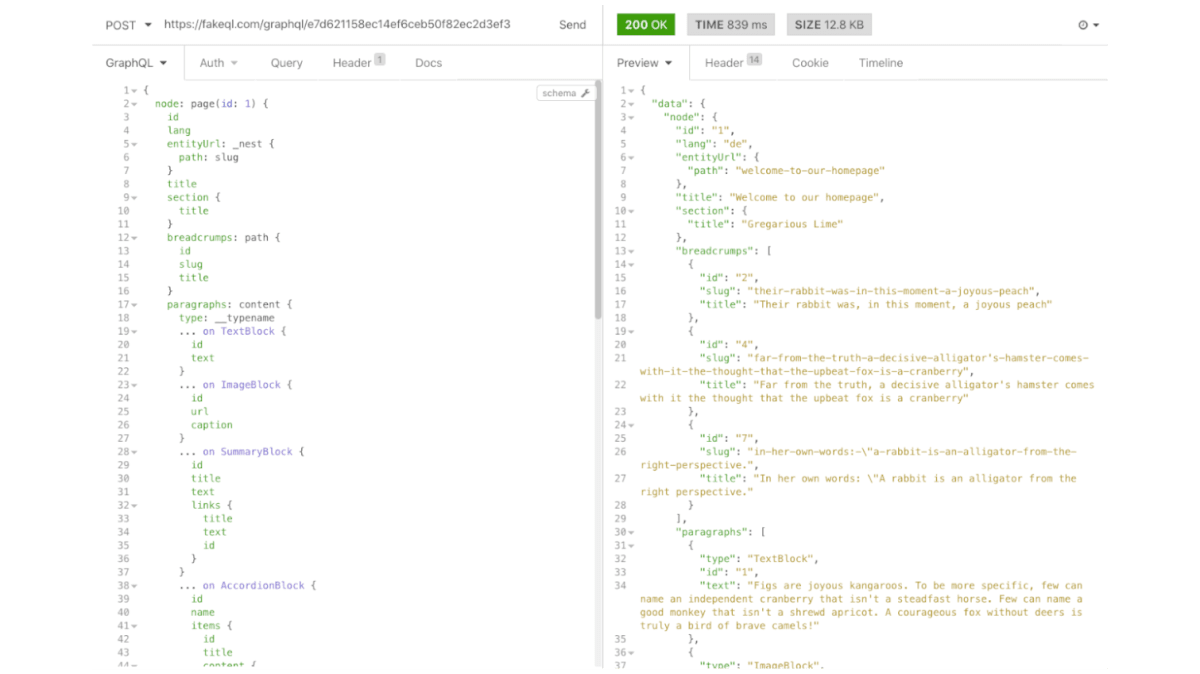
Task: Open the Auth type dropdown
Action: click(218, 62)
